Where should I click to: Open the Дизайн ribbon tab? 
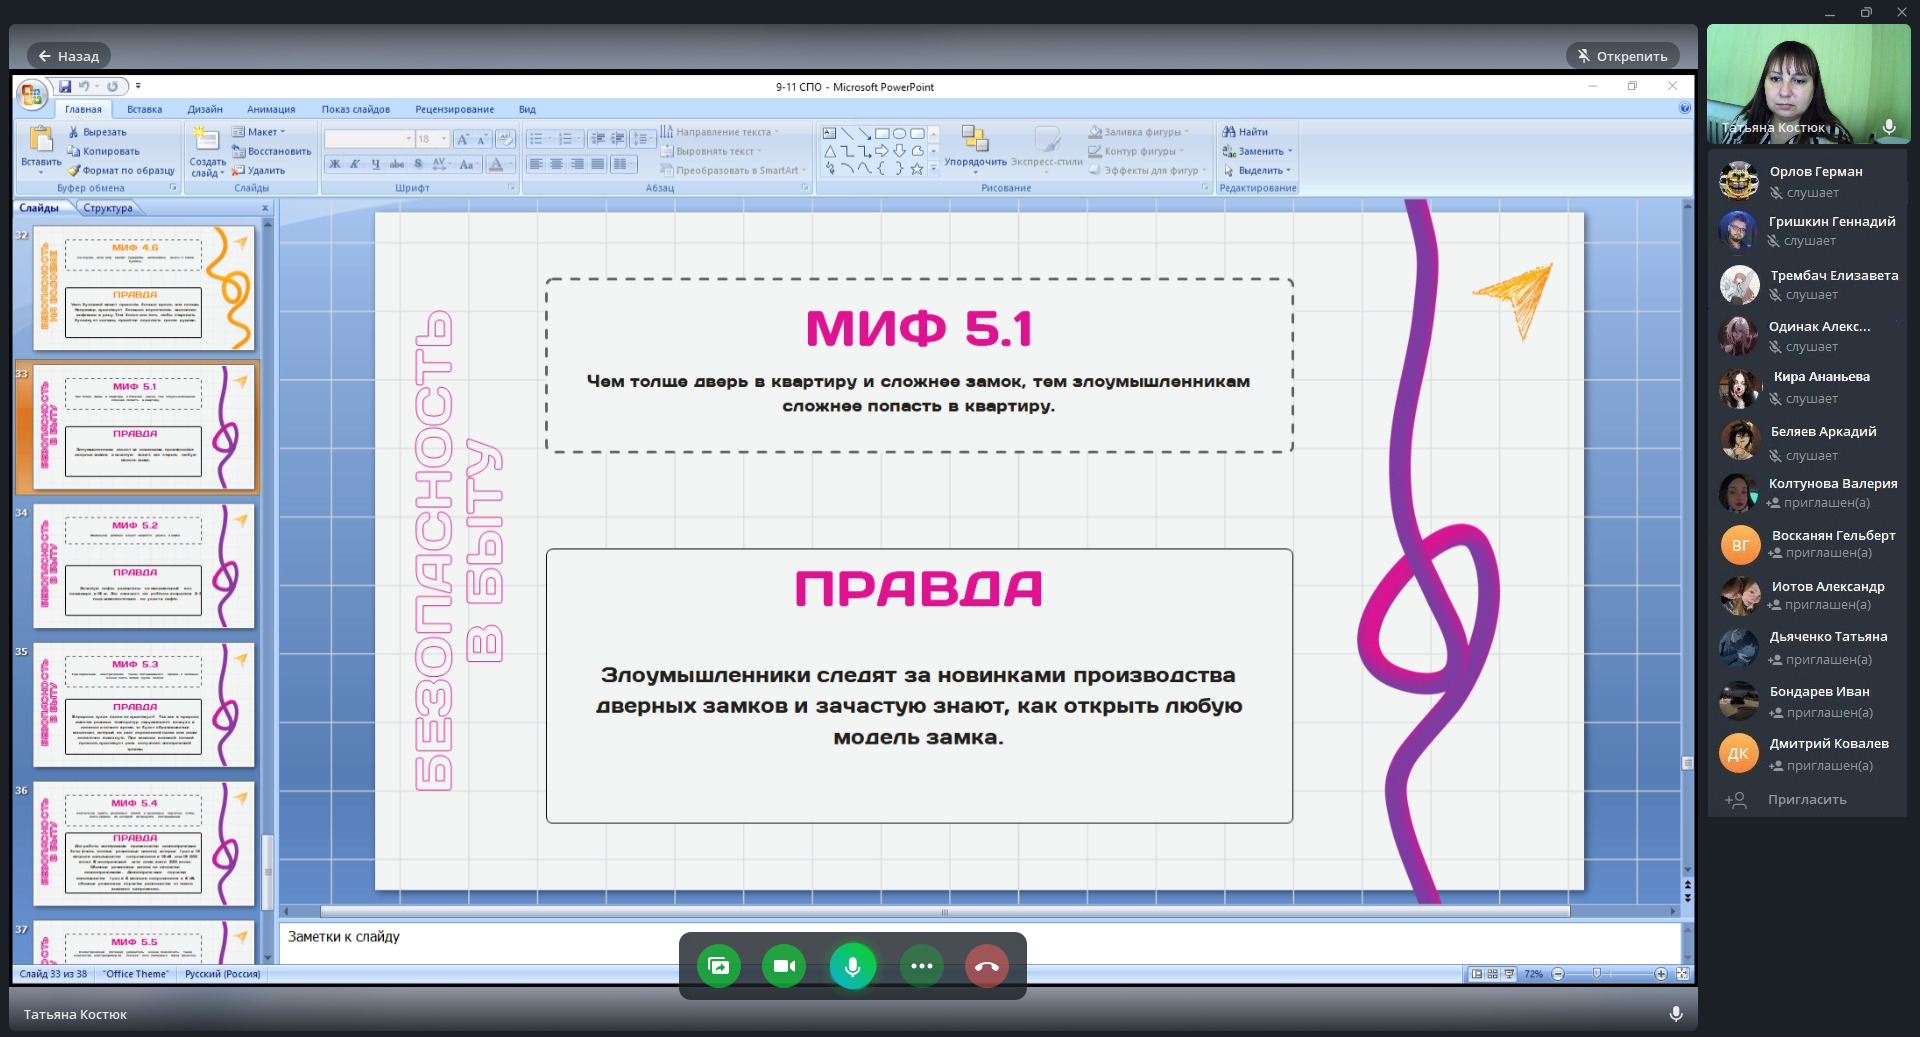click(205, 109)
